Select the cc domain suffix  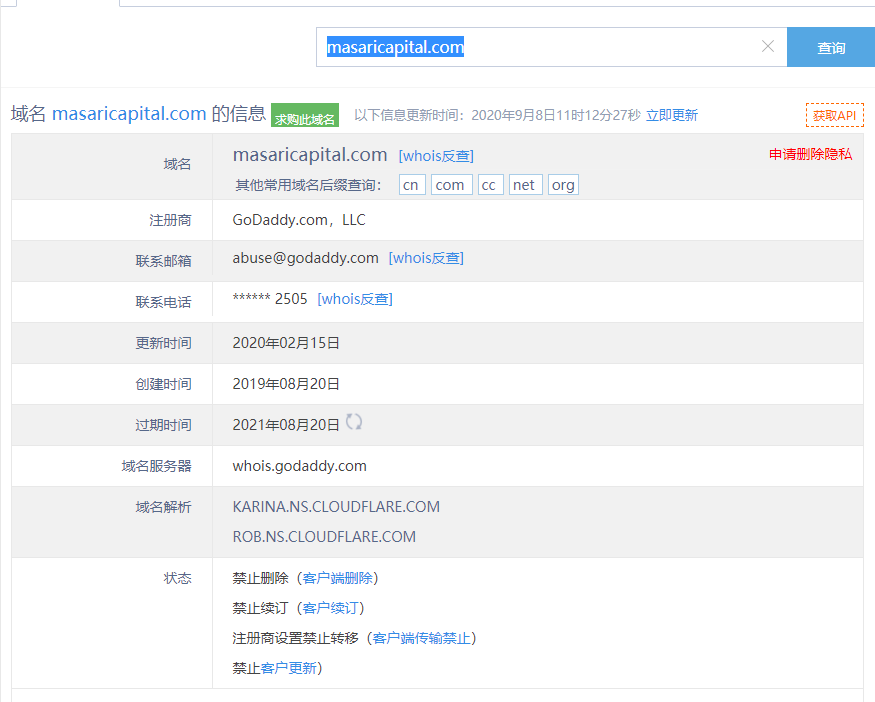(x=490, y=185)
